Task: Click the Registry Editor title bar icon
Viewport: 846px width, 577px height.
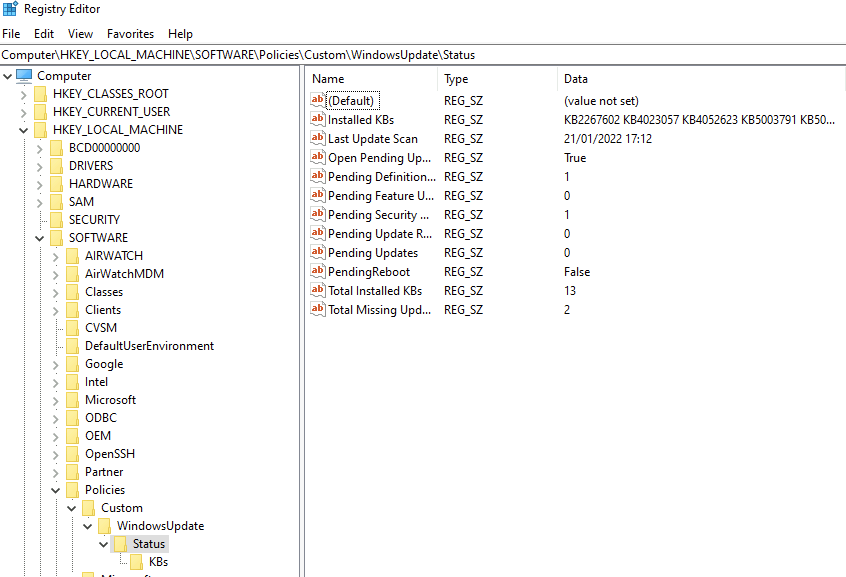Action: 10,10
